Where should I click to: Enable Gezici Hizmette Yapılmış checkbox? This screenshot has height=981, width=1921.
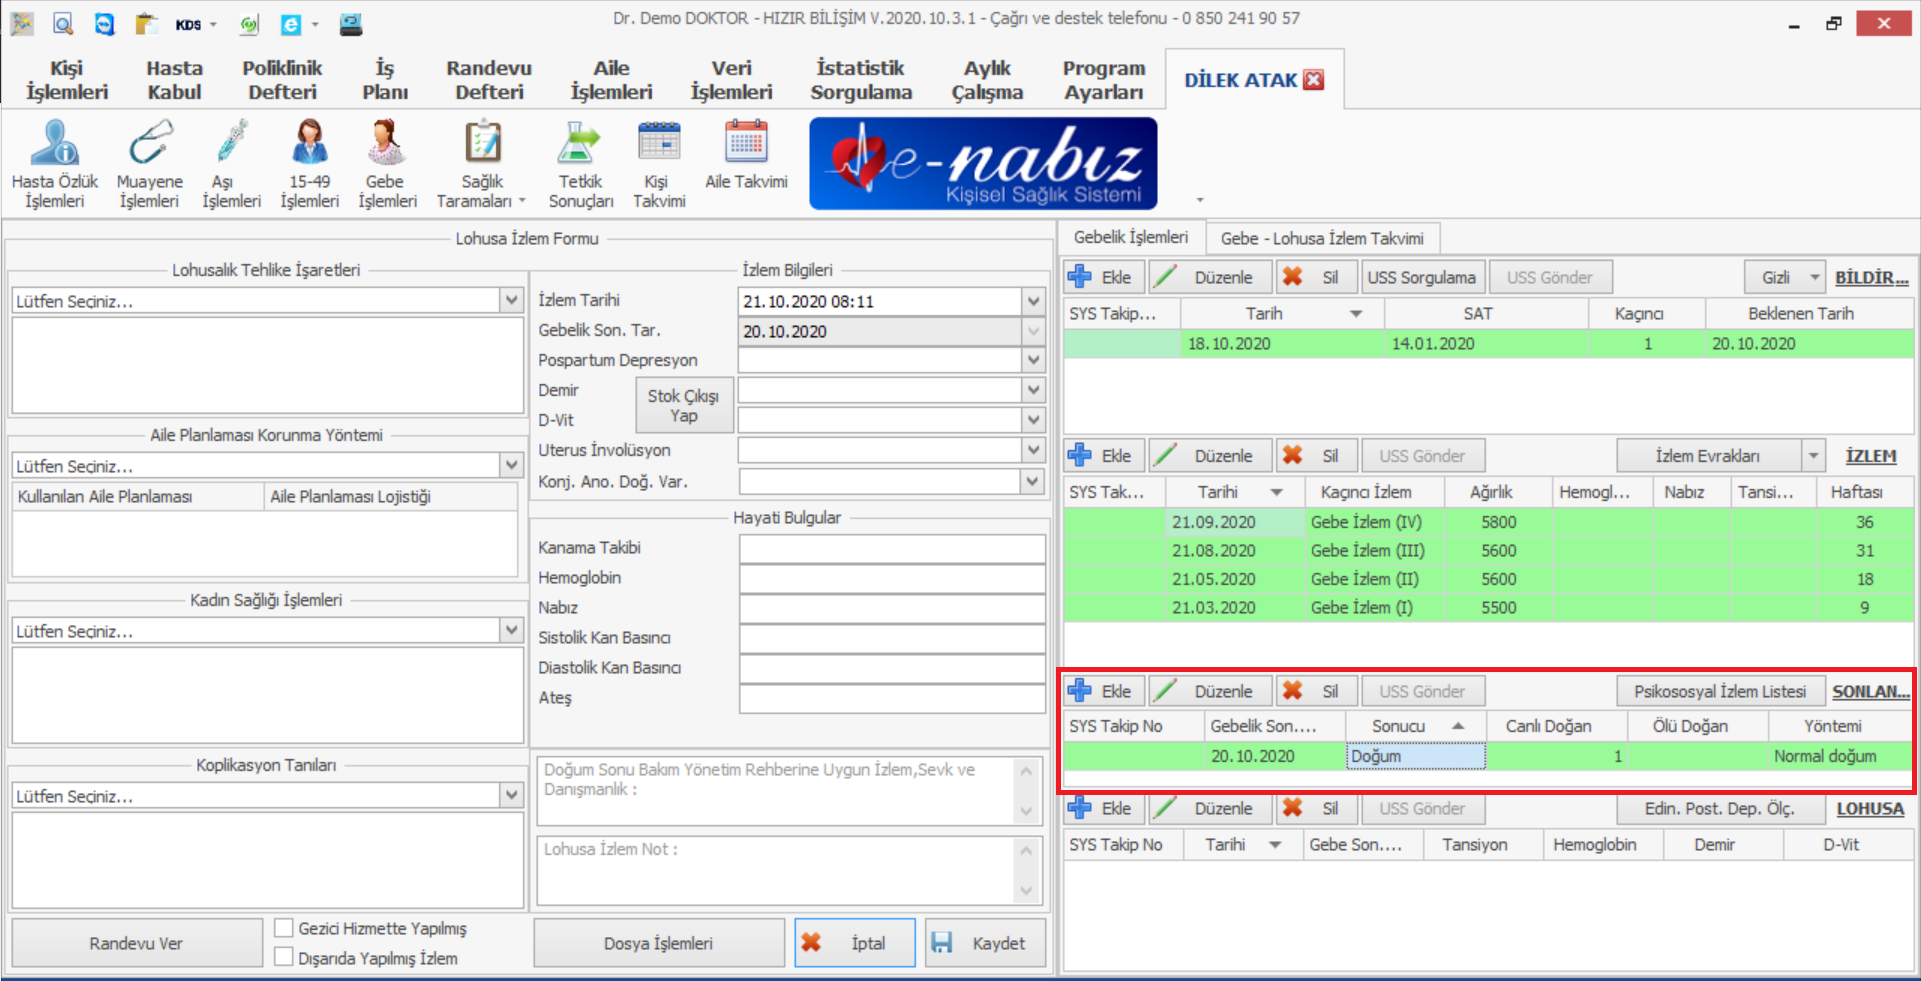pos(284,928)
